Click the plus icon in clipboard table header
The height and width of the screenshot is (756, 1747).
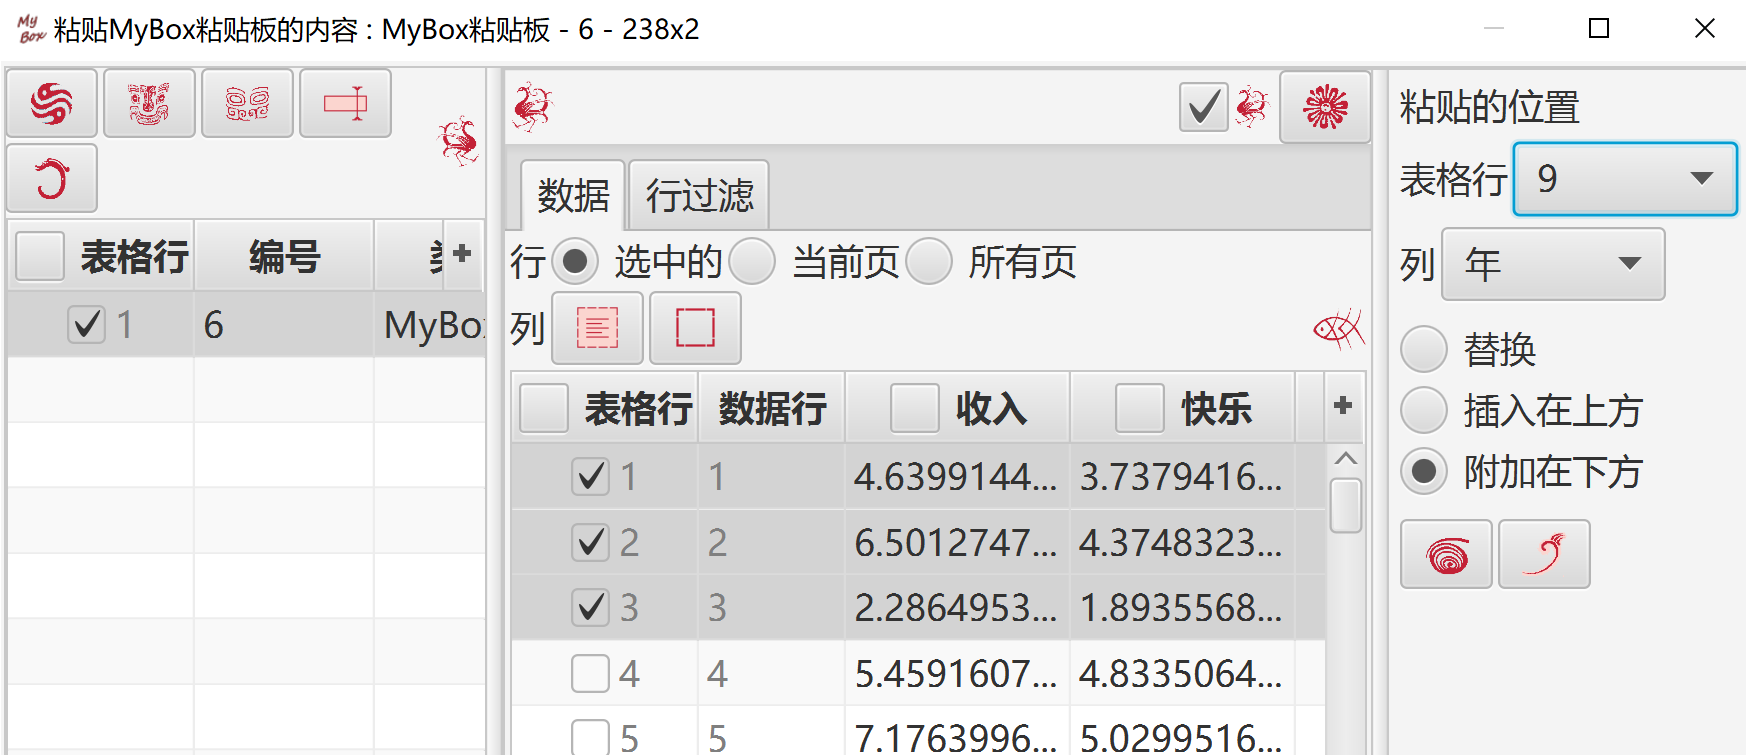click(462, 254)
